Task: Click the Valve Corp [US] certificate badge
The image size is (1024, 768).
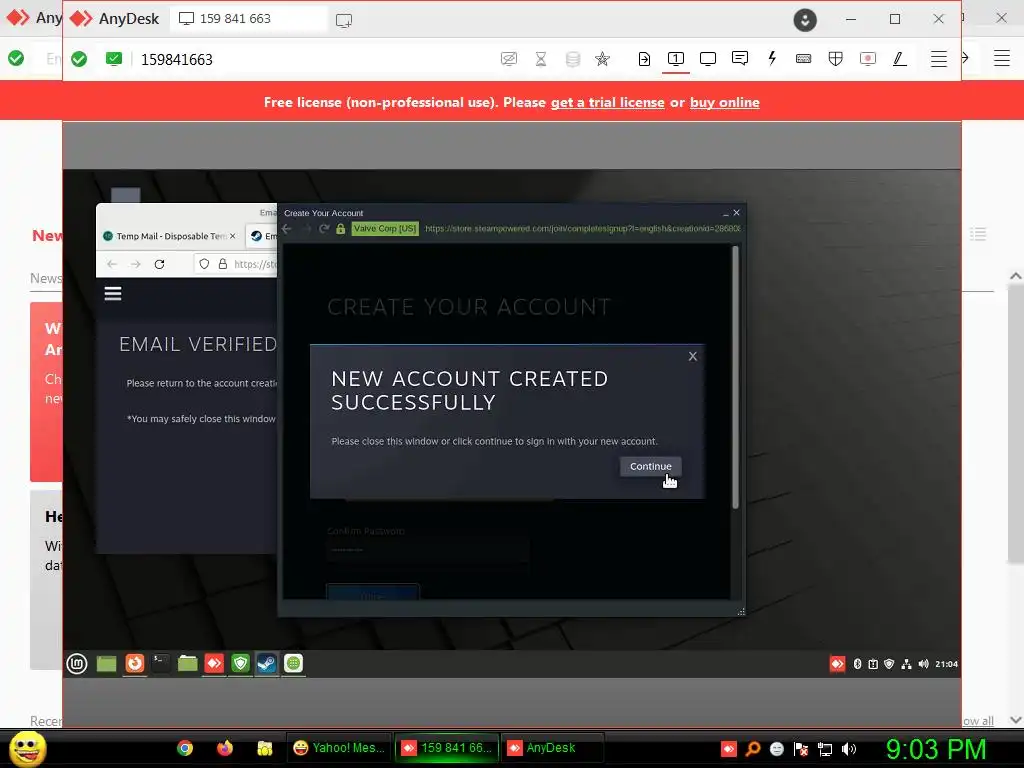Action: click(x=385, y=229)
